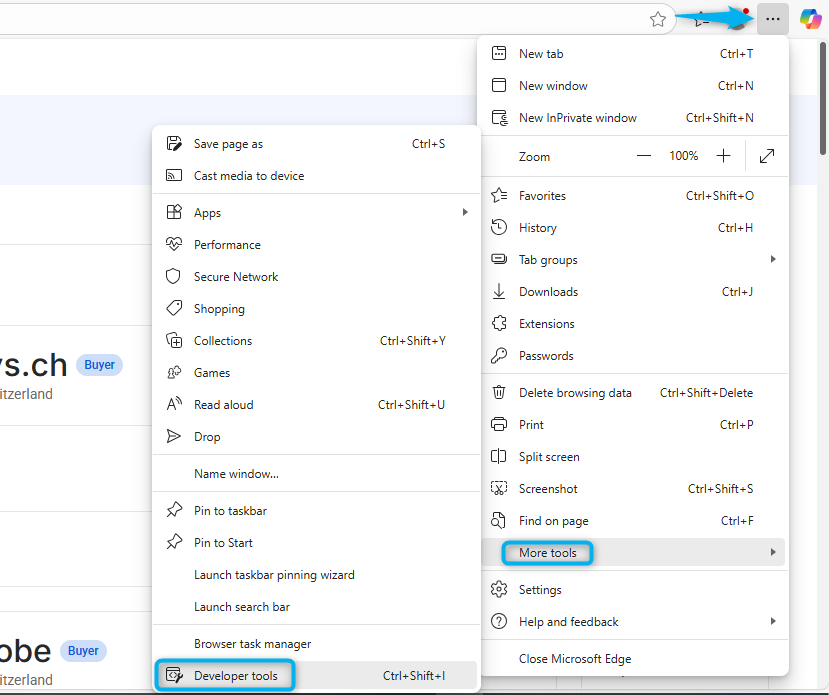Open Browser task manager entry

coord(317,644)
